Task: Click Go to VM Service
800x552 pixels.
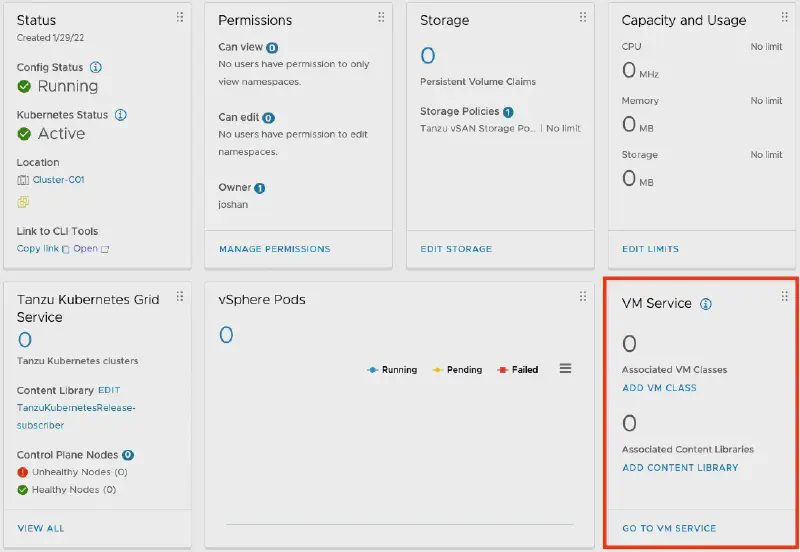Action: [669, 529]
